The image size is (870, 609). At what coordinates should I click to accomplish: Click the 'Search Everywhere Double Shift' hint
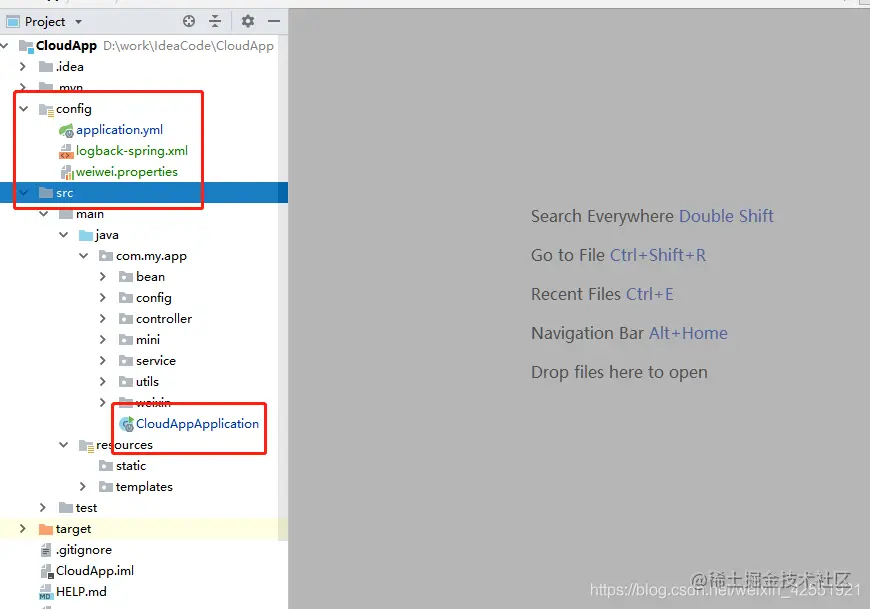coord(652,216)
